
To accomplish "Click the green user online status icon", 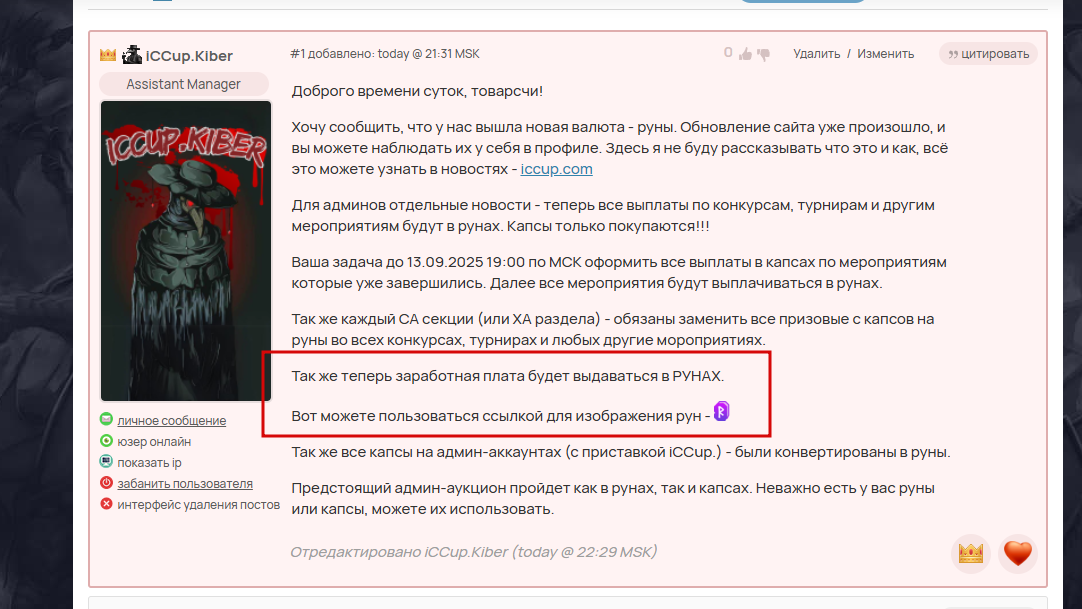I will pos(106,440).
